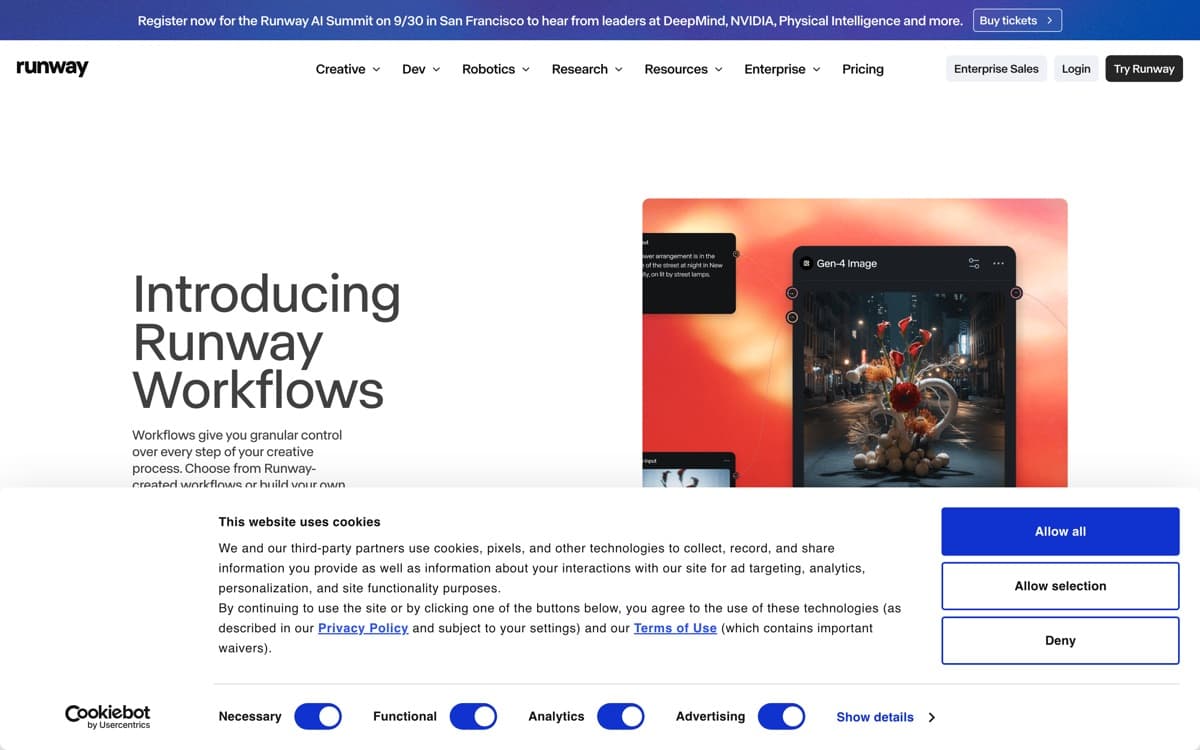Open the Research dropdown menu
This screenshot has height=750, width=1200.
tap(587, 69)
